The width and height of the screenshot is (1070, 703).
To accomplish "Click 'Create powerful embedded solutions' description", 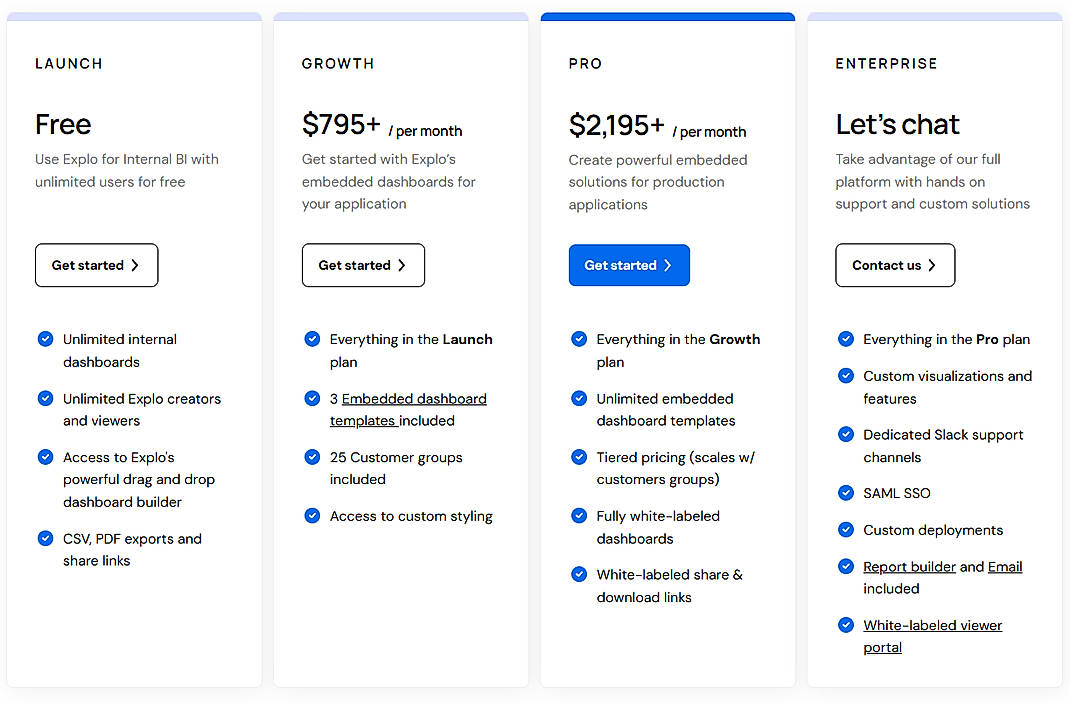I will click(x=658, y=182).
